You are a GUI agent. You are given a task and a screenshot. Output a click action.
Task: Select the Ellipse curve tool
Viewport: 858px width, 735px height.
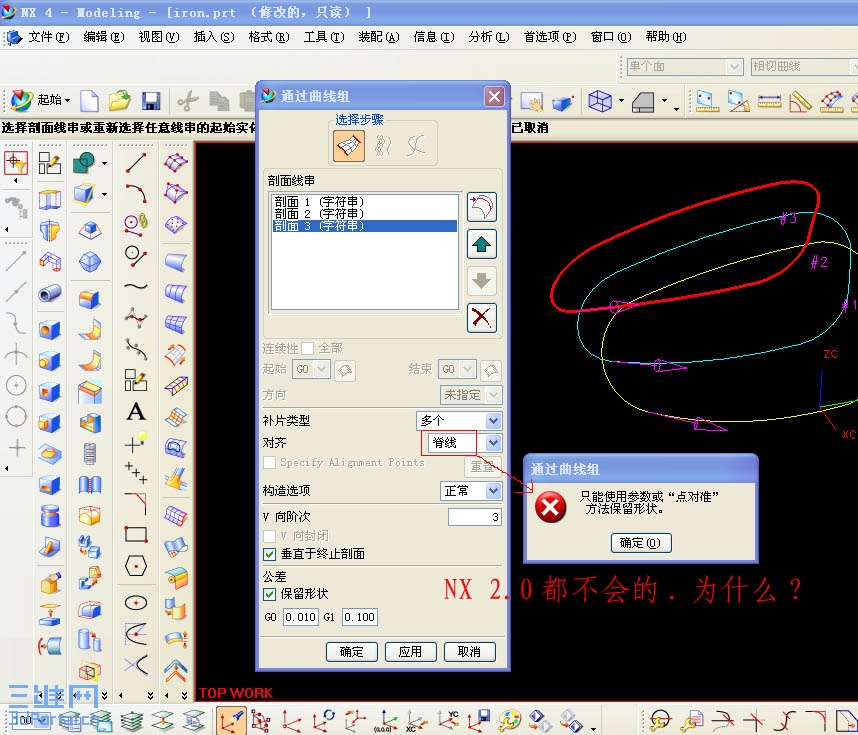[136, 603]
